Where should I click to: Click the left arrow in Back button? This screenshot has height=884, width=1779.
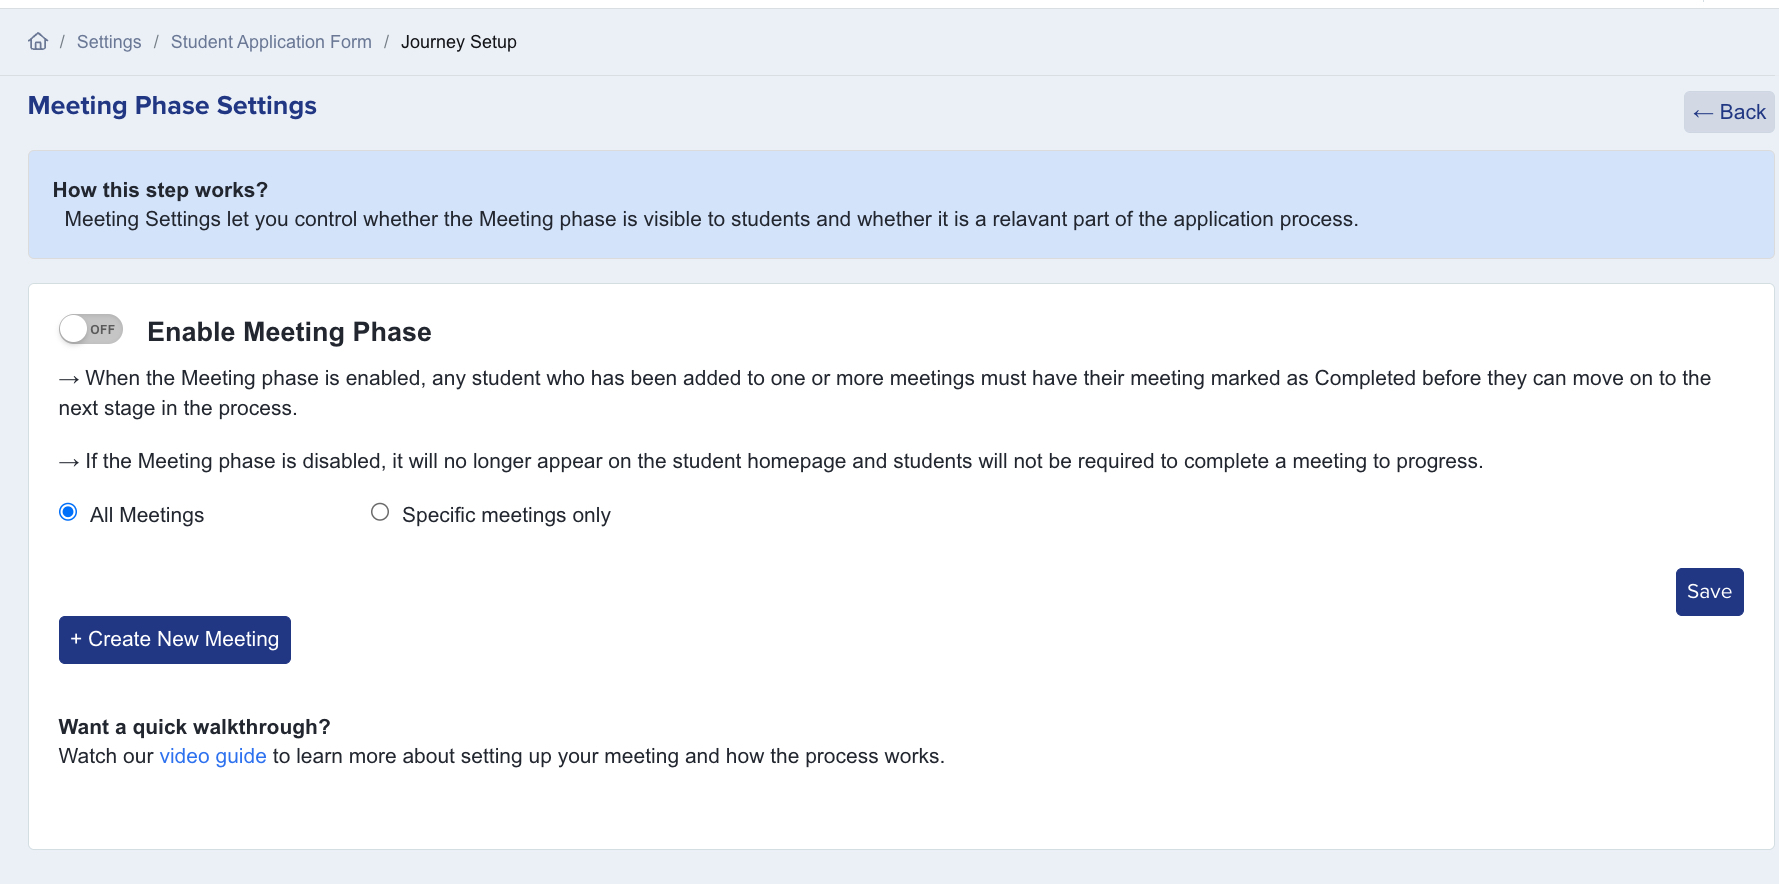pyautogui.click(x=1703, y=113)
